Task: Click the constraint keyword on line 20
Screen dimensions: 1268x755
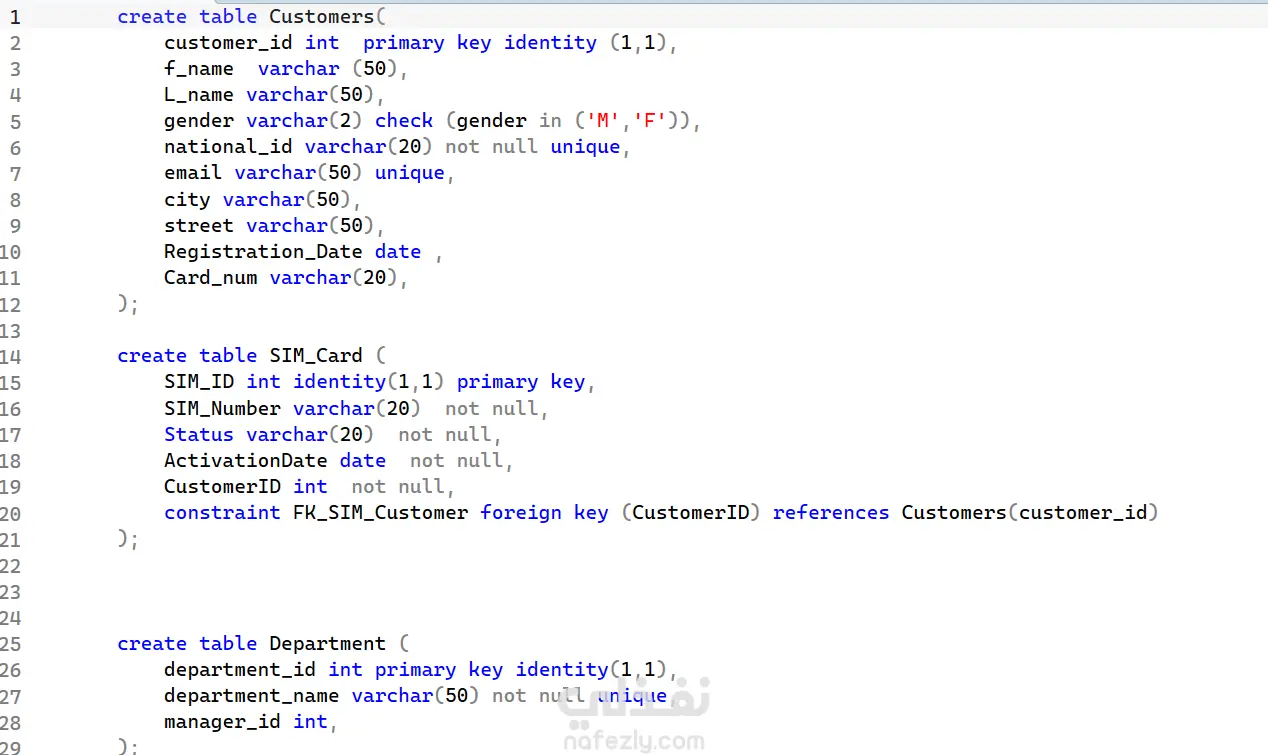Action: (223, 512)
